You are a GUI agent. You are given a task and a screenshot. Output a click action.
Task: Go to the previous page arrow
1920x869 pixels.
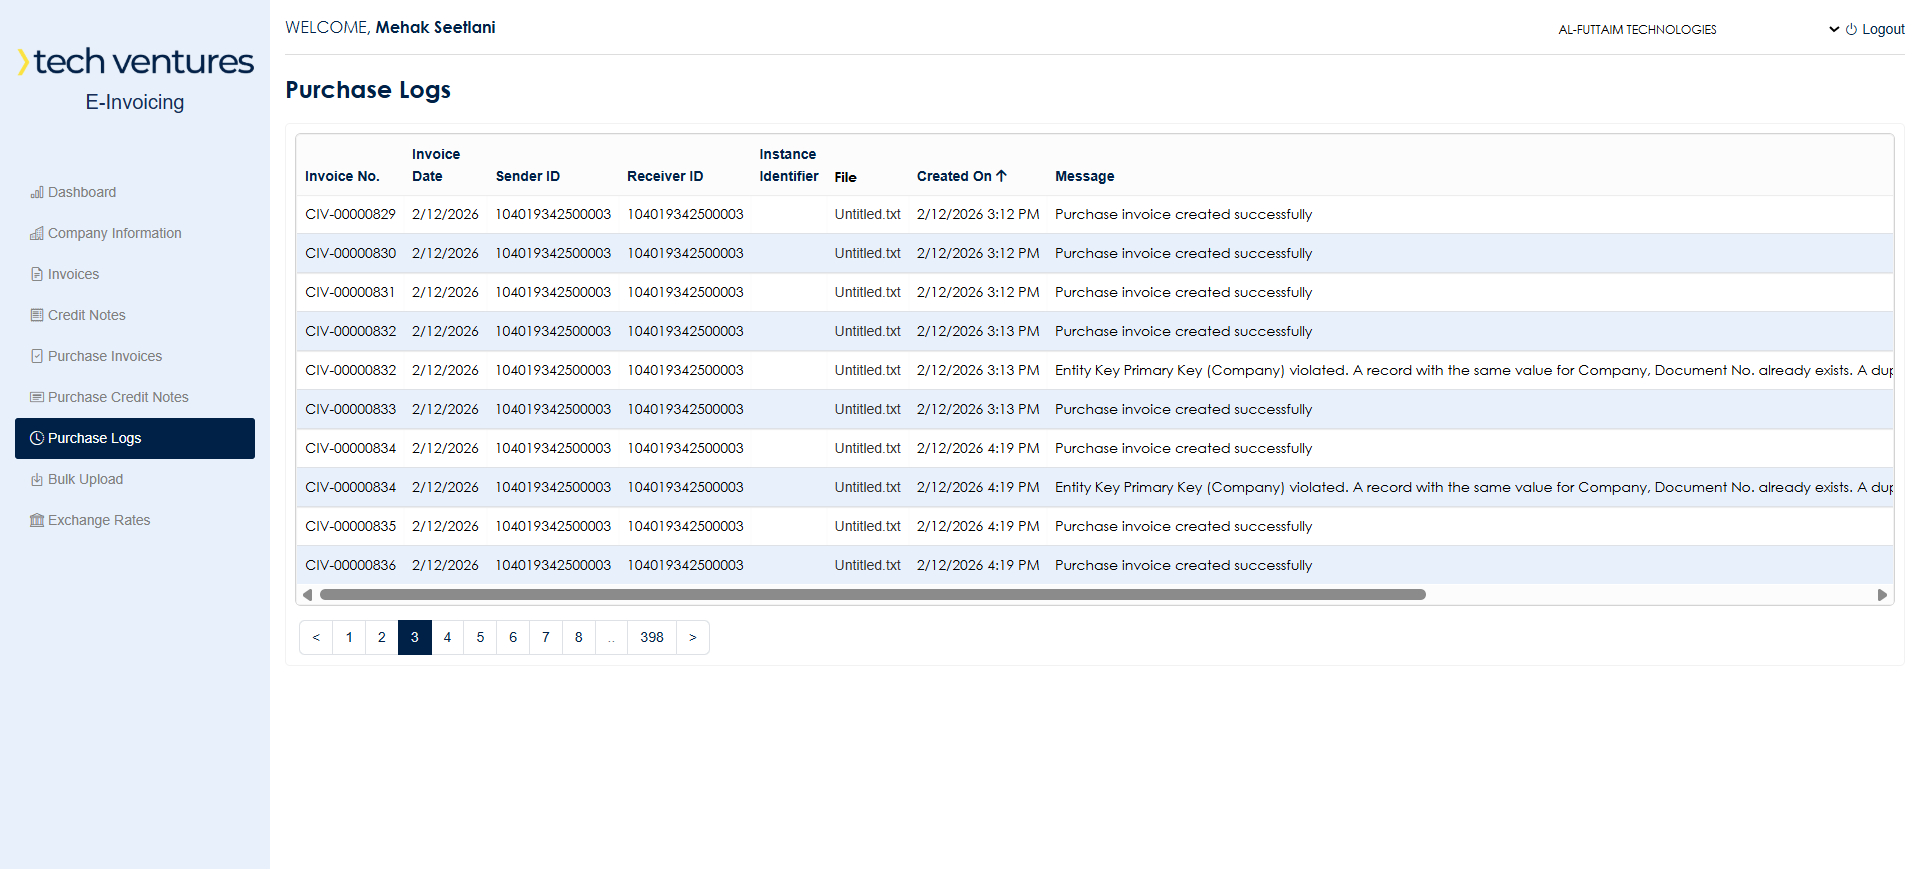tap(316, 638)
